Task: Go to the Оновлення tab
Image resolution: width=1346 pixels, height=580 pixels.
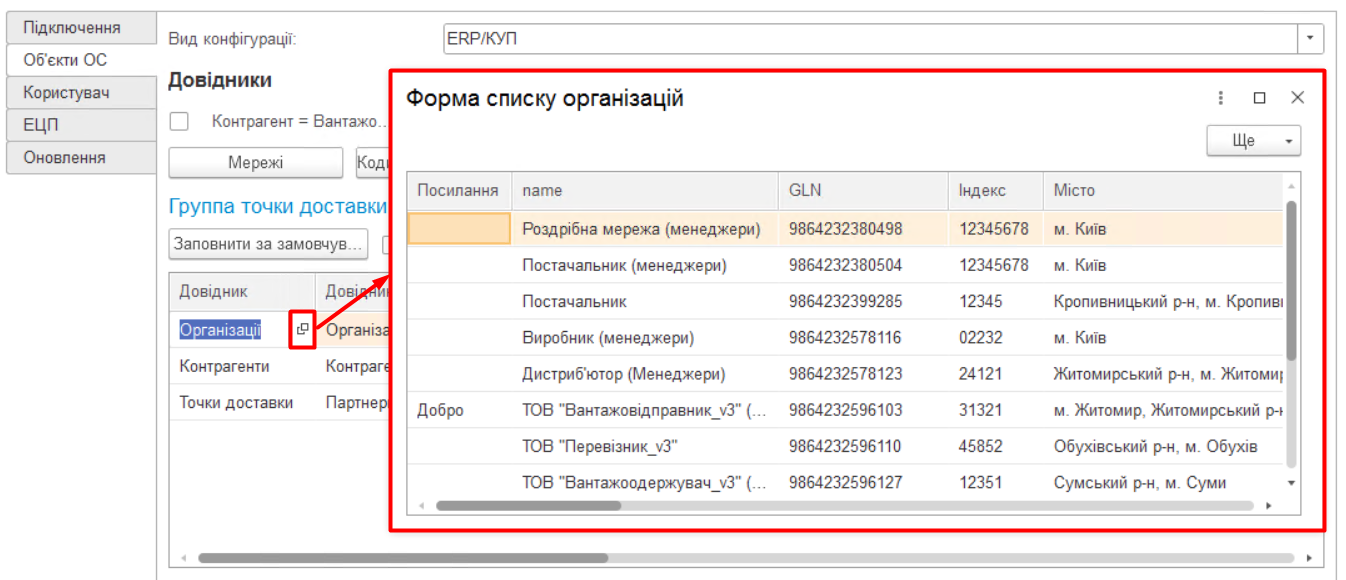Action: [80, 158]
